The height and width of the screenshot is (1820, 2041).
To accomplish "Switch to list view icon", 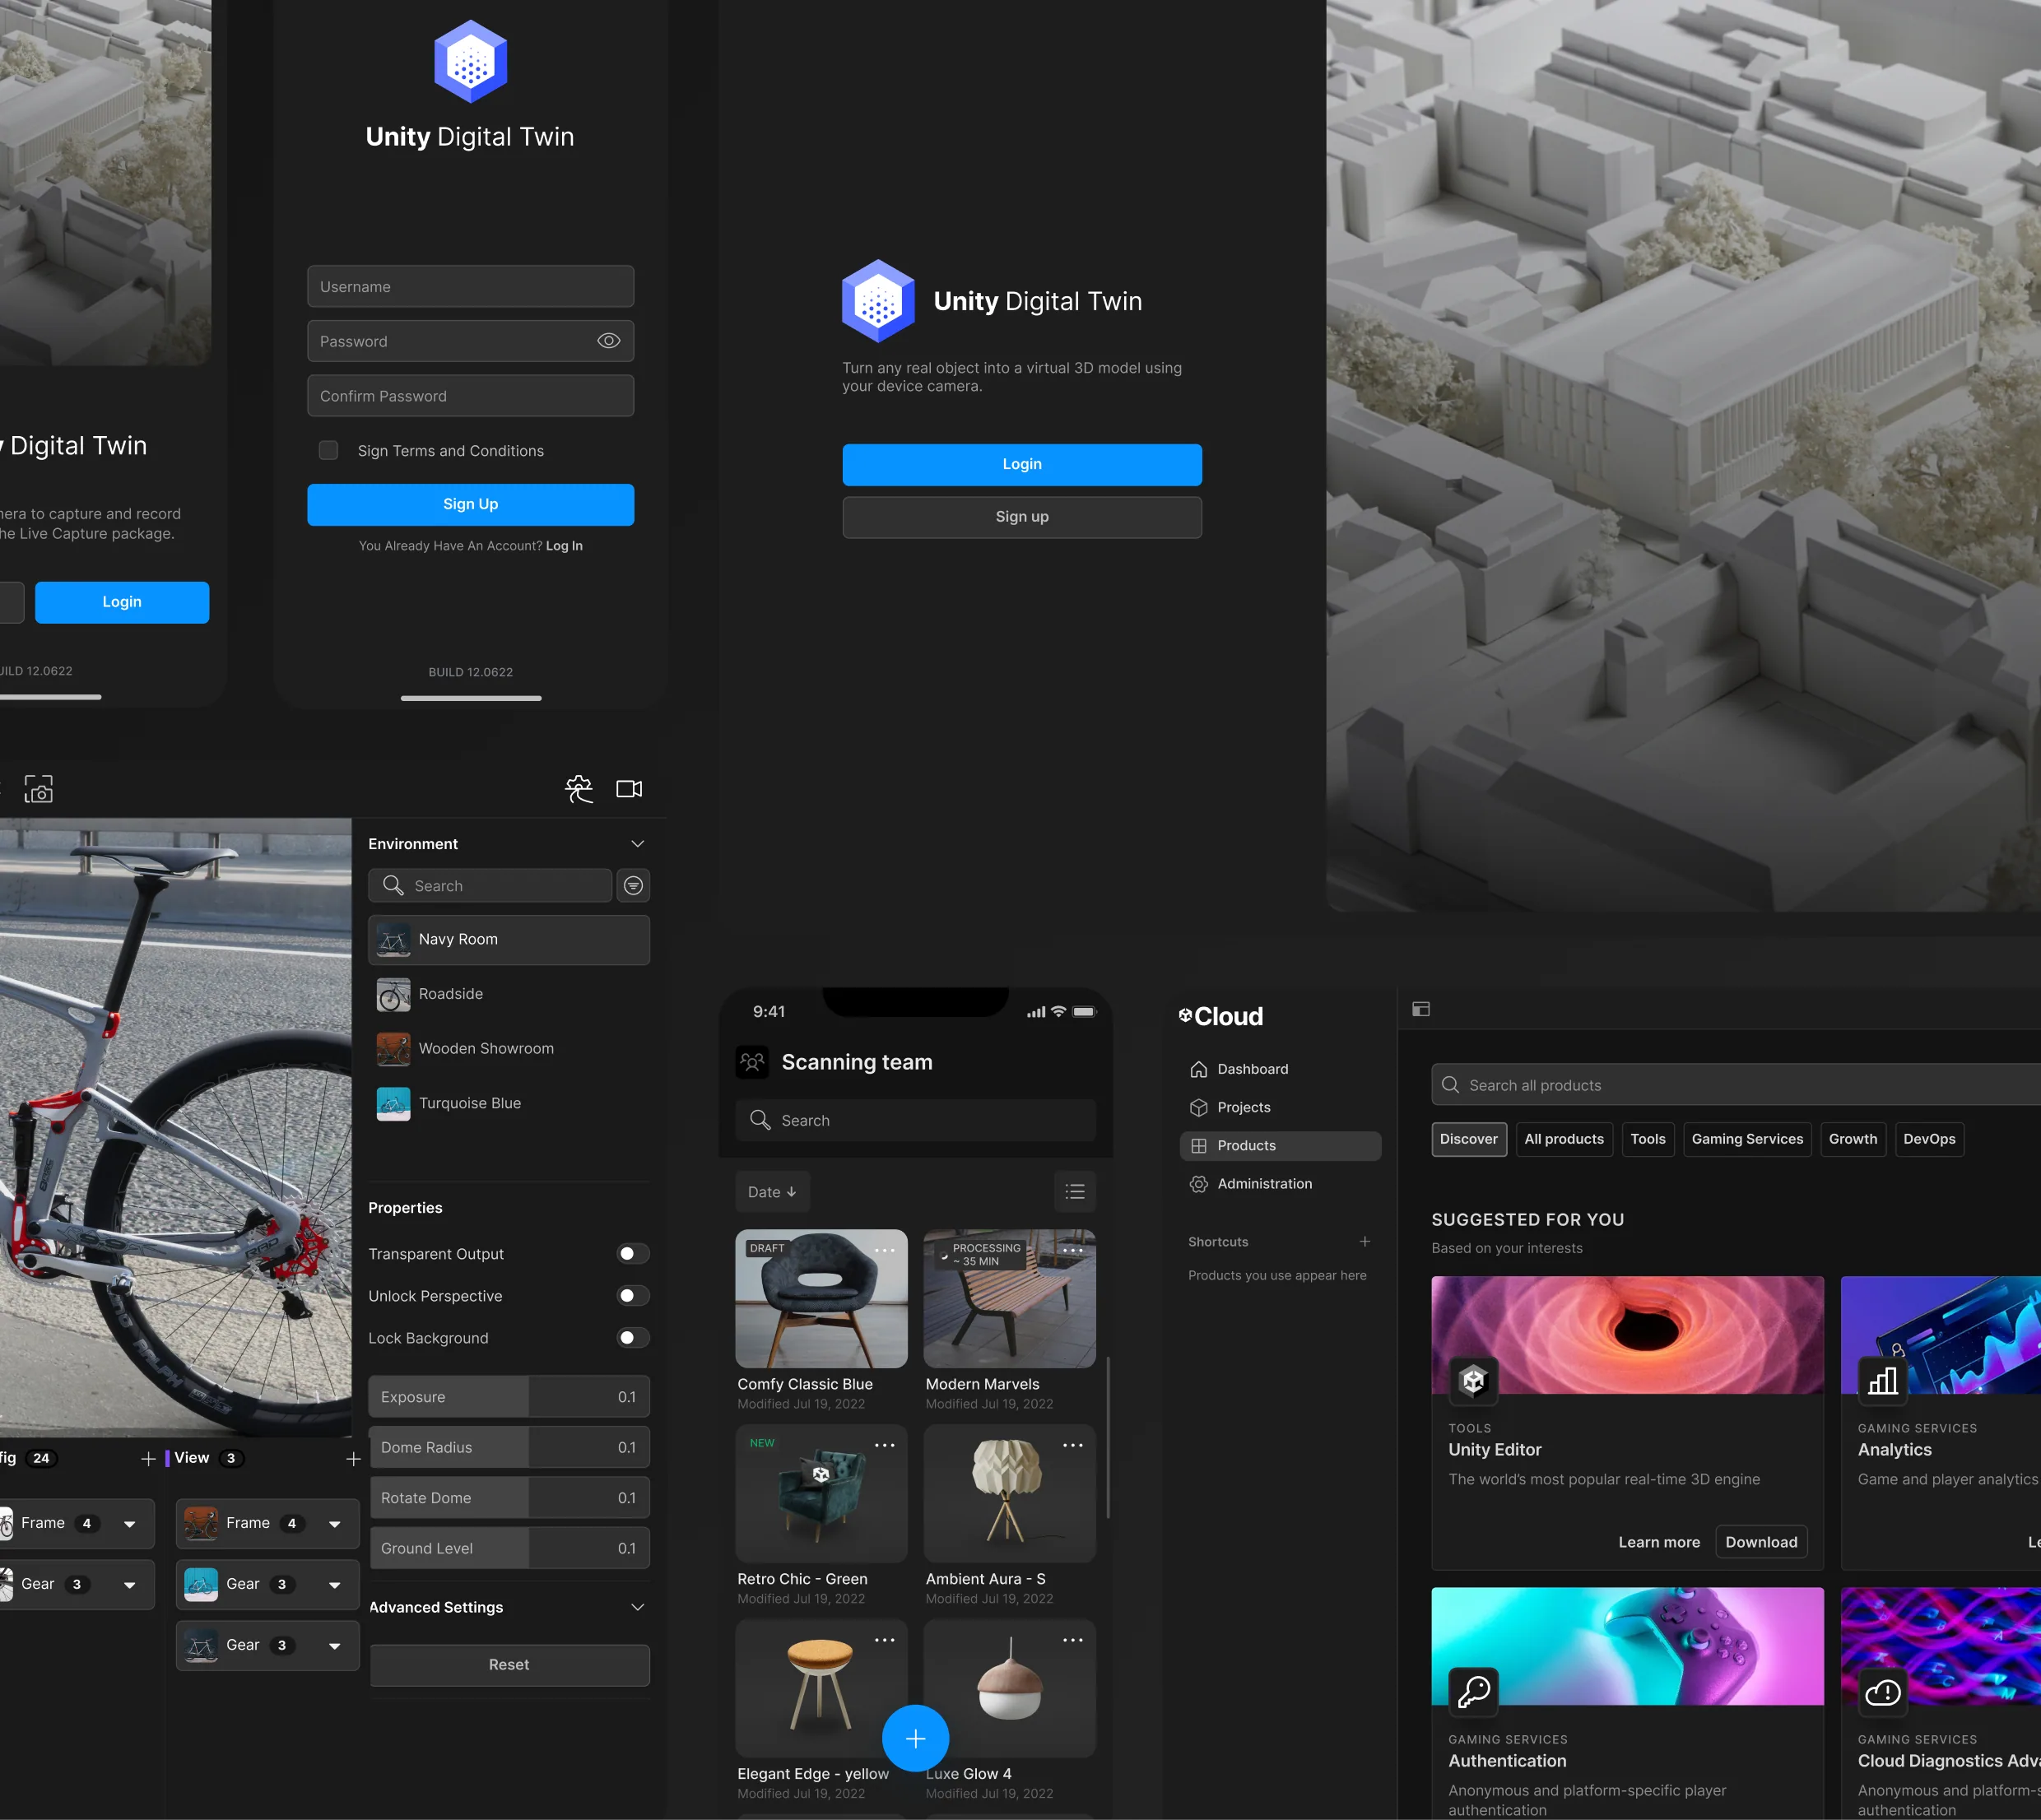I will pyautogui.click(x=1075, y=1191).
